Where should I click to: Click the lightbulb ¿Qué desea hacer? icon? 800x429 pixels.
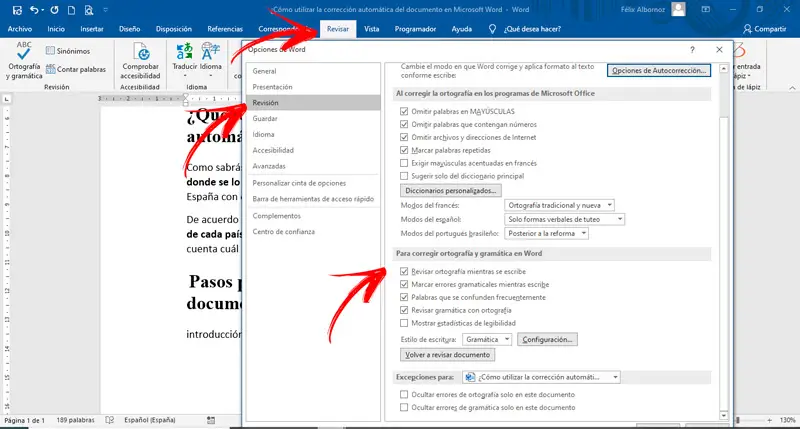click(x=492, y=29)
